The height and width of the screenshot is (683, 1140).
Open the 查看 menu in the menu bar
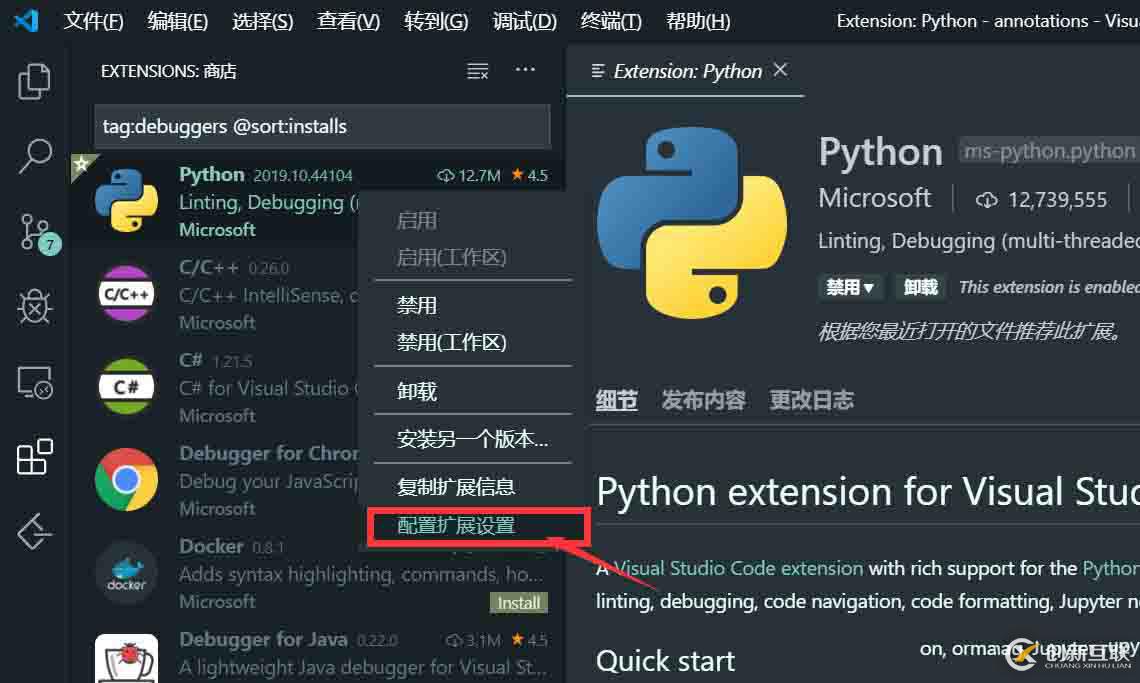[x=347, y=21]
